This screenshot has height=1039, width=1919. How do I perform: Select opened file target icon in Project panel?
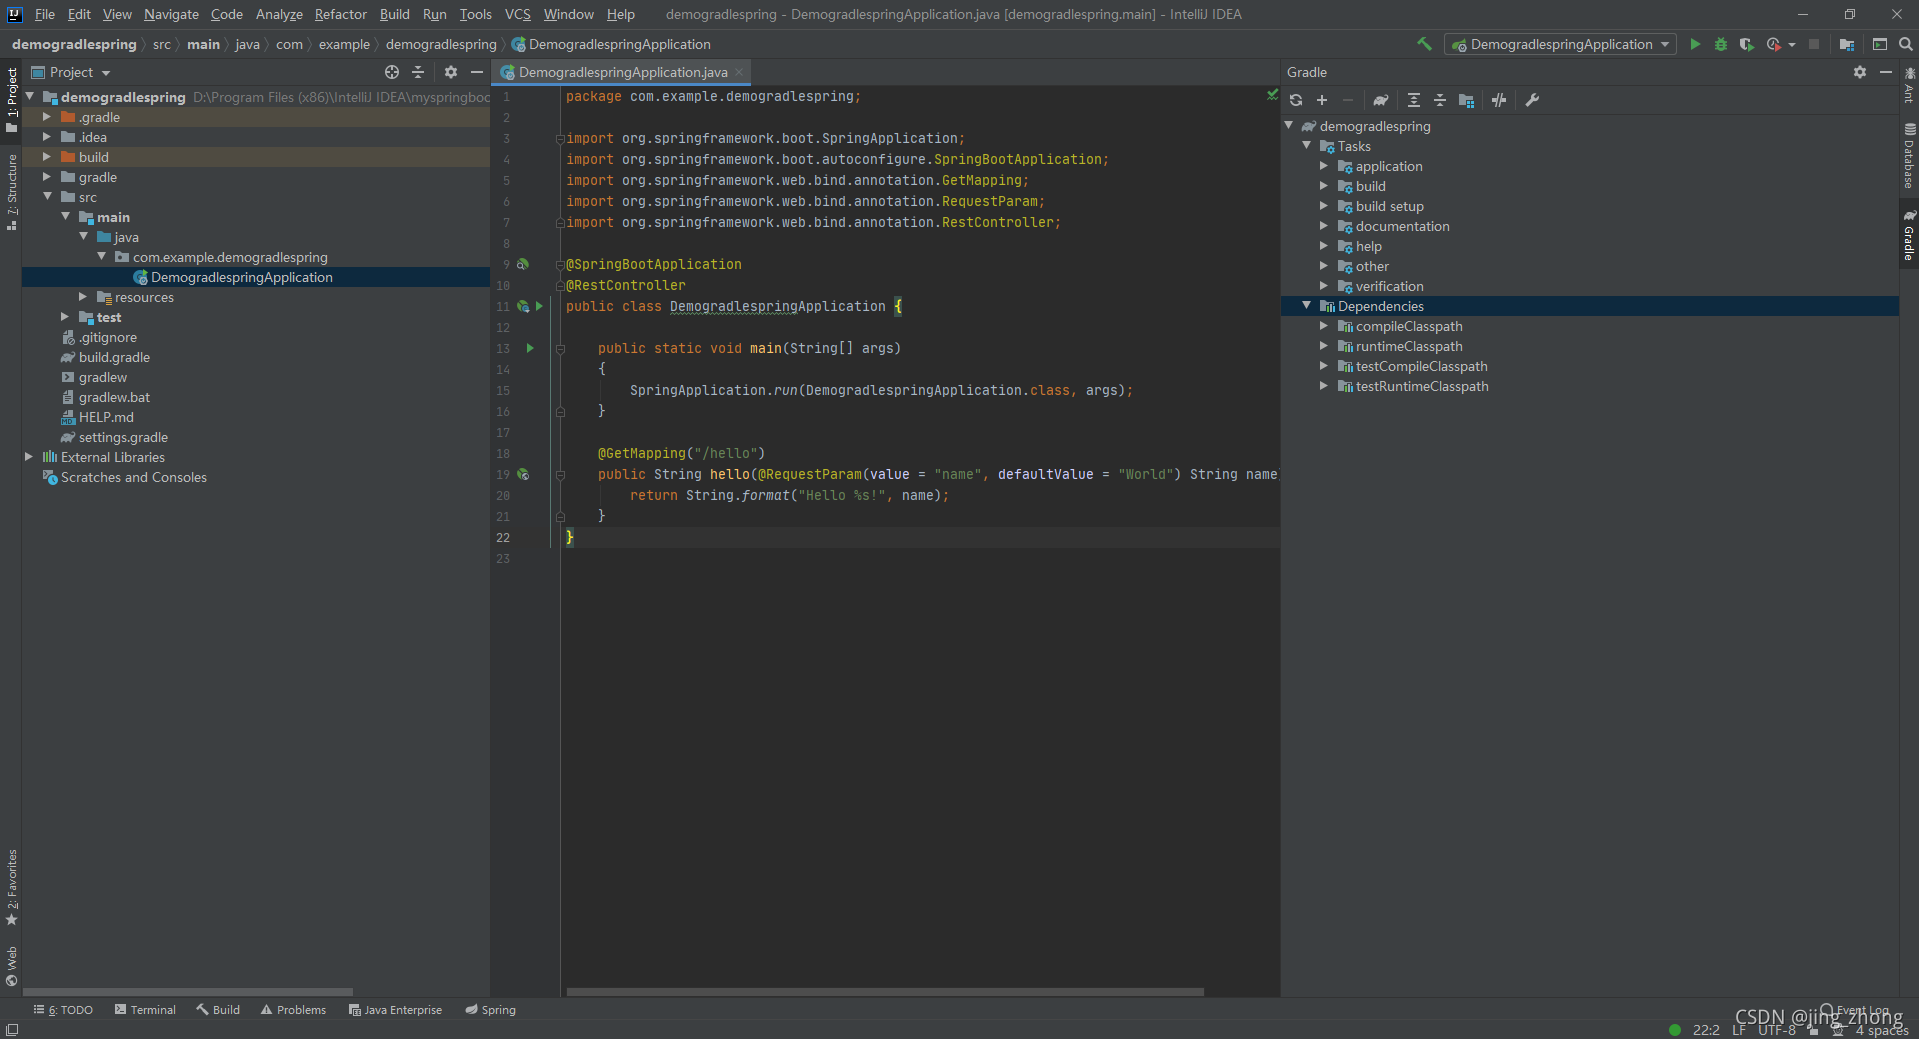tap(392, 72)
